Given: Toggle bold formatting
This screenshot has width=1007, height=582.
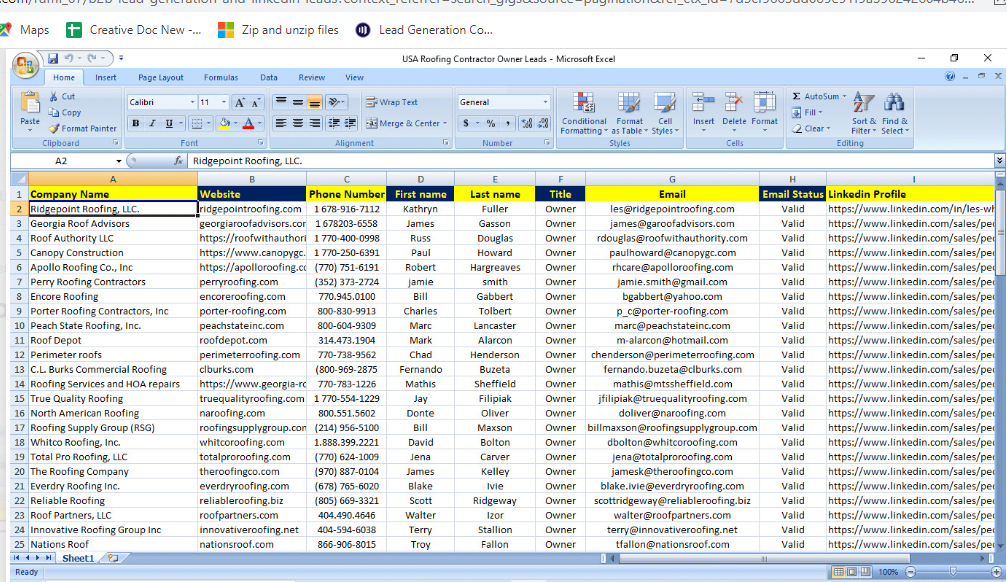Looking at the screenshot, I should point(136,123).
